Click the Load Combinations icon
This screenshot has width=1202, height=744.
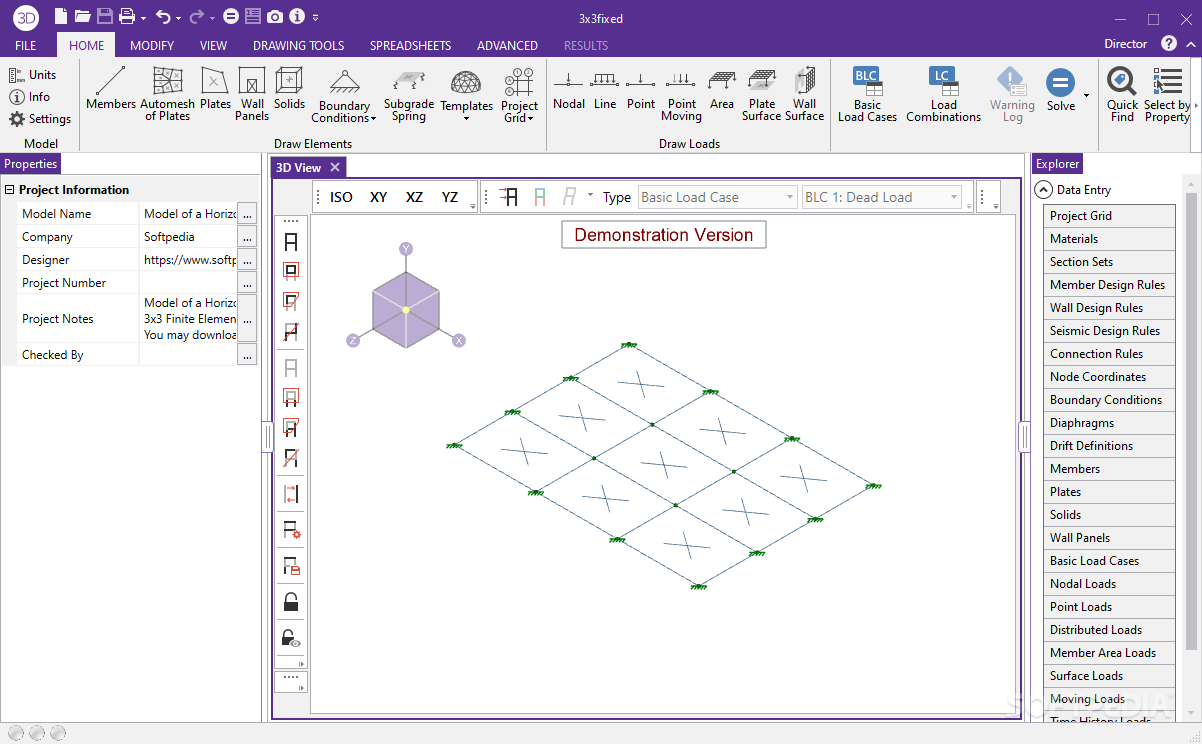942,95
